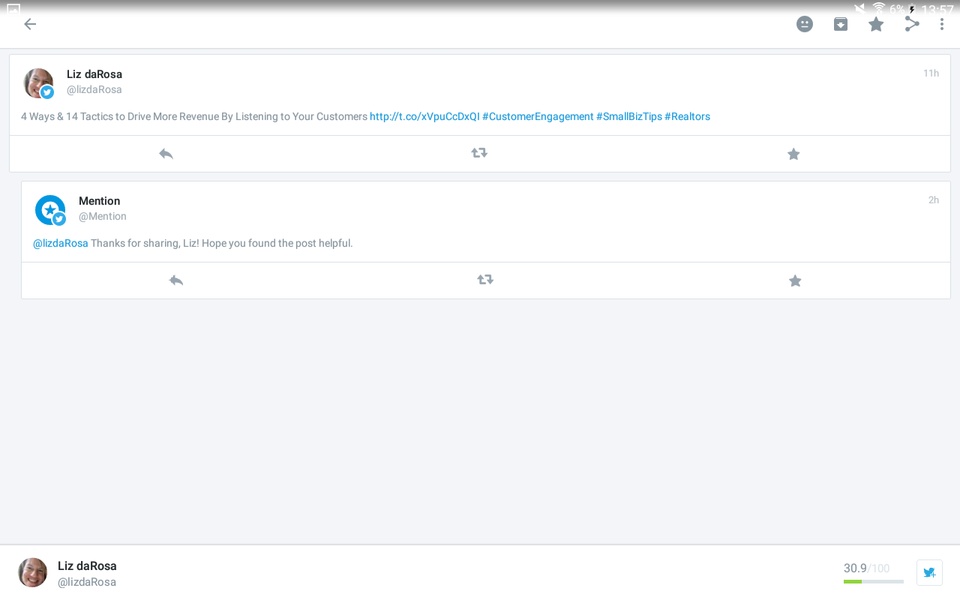Retweet the Mention account's tweet
960x600 pixels.
click(485, 280)
